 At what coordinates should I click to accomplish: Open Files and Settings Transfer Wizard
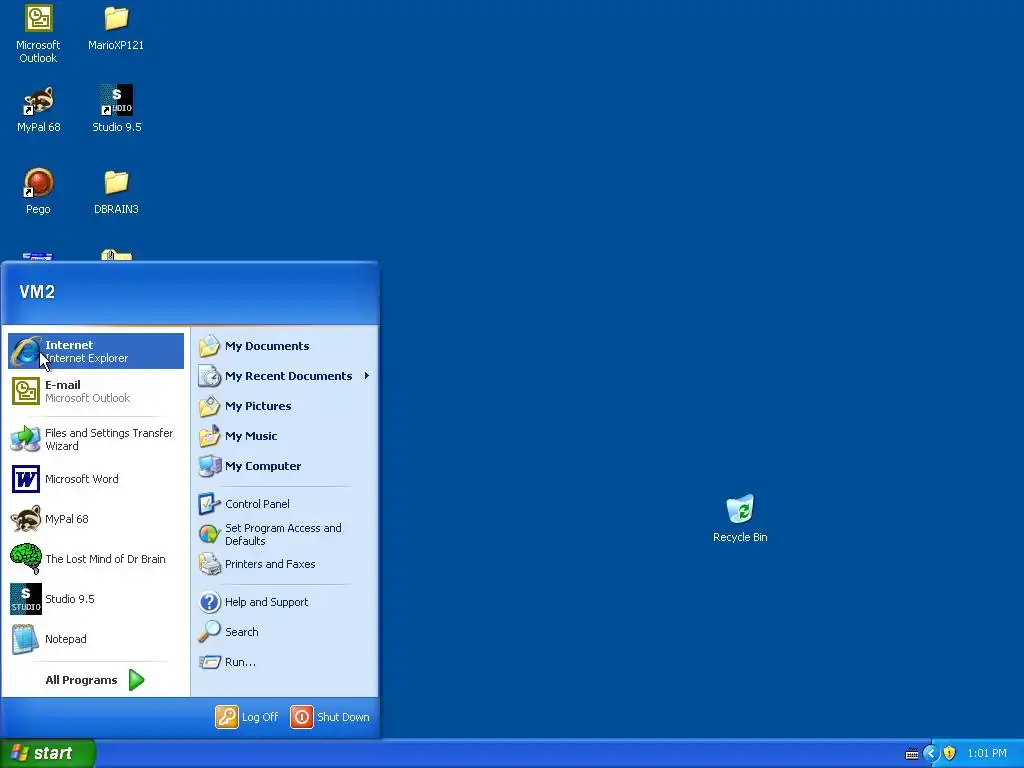[x=96, y=439]
